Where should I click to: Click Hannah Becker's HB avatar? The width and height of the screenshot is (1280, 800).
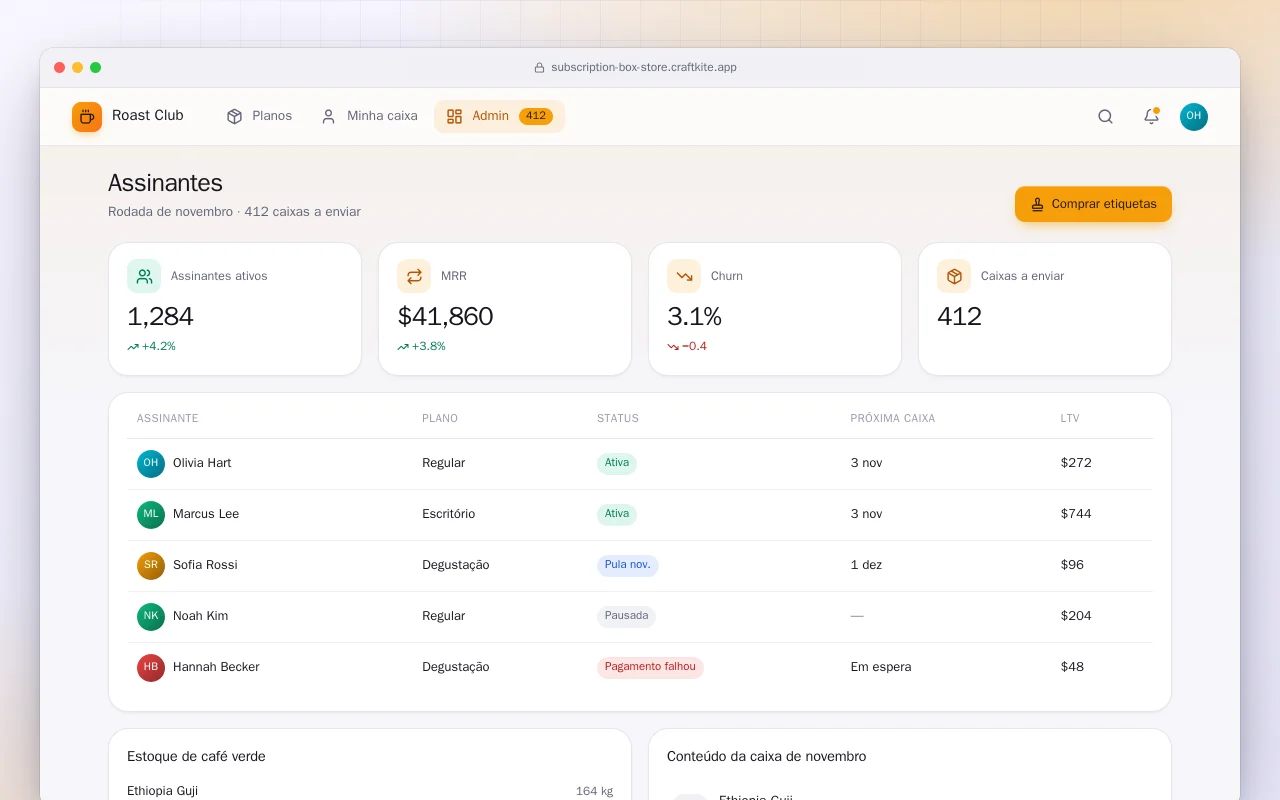click(151, 667)
